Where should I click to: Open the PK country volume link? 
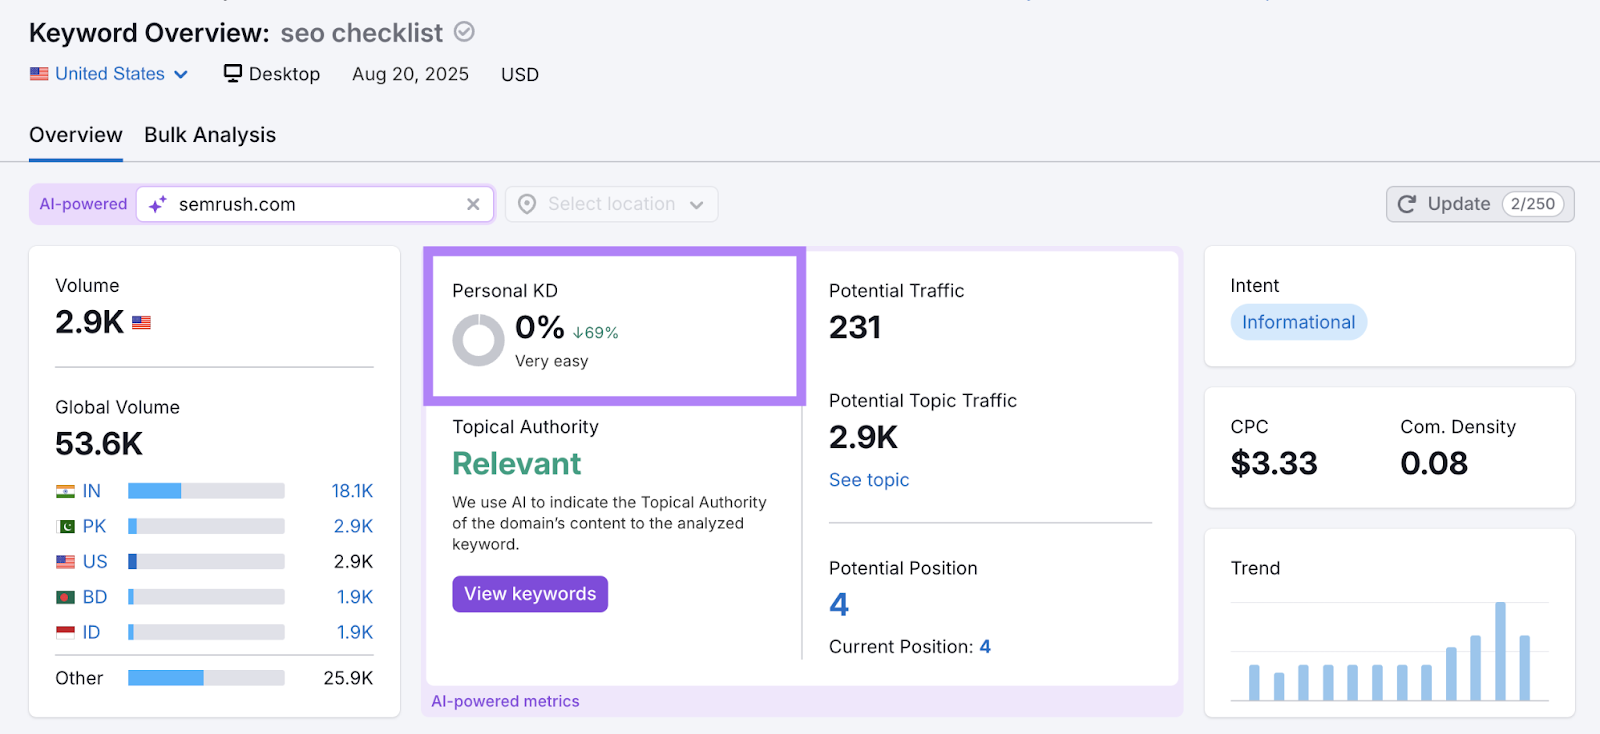[353, 526]
